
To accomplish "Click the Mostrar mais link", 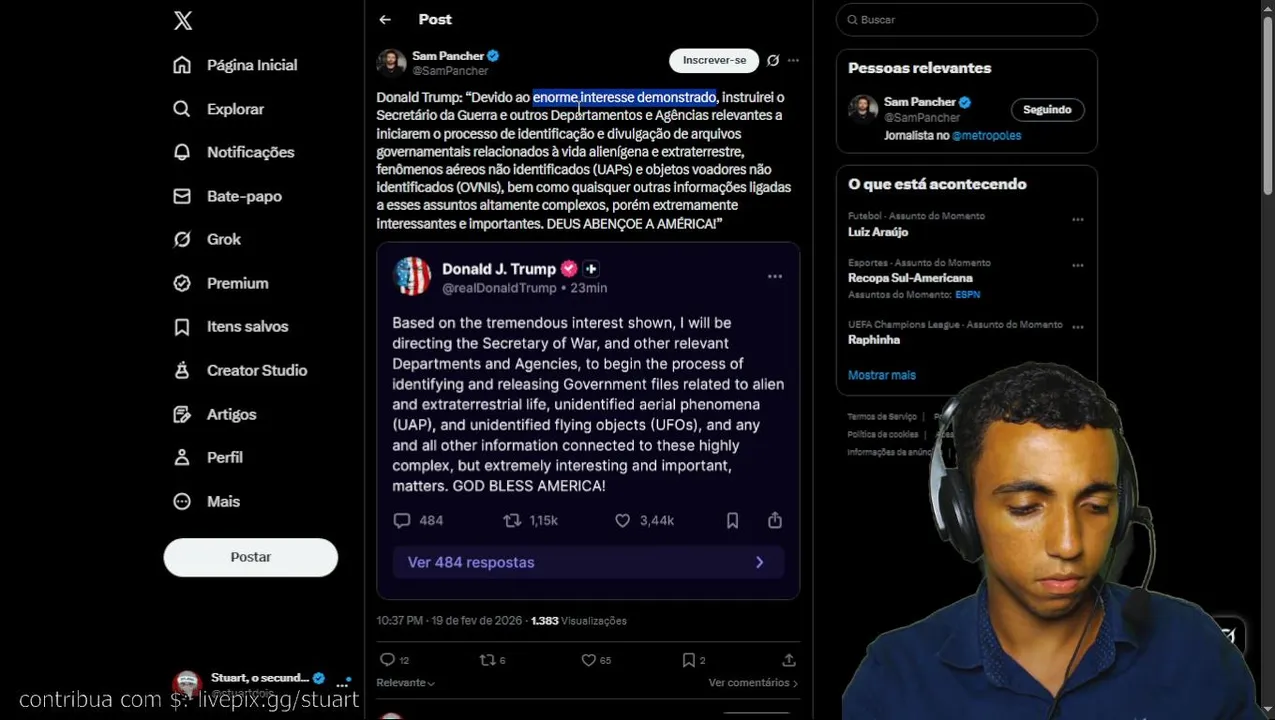I will (882, 375).
